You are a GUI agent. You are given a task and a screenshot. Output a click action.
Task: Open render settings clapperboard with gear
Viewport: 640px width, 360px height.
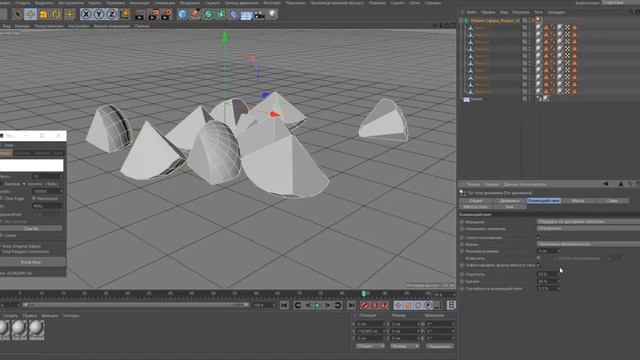(167, 15)
